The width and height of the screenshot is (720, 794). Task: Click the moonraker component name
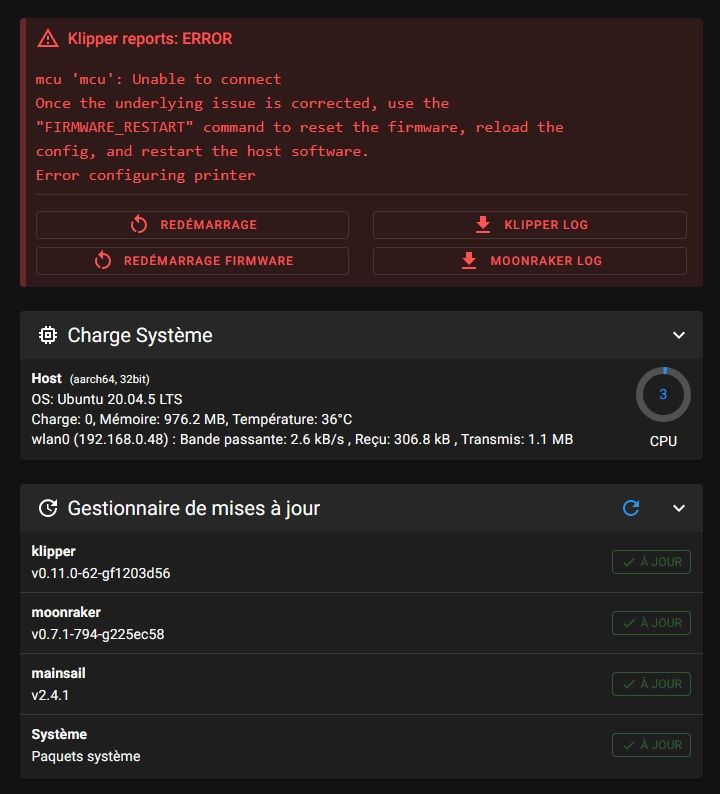(66, 612)
